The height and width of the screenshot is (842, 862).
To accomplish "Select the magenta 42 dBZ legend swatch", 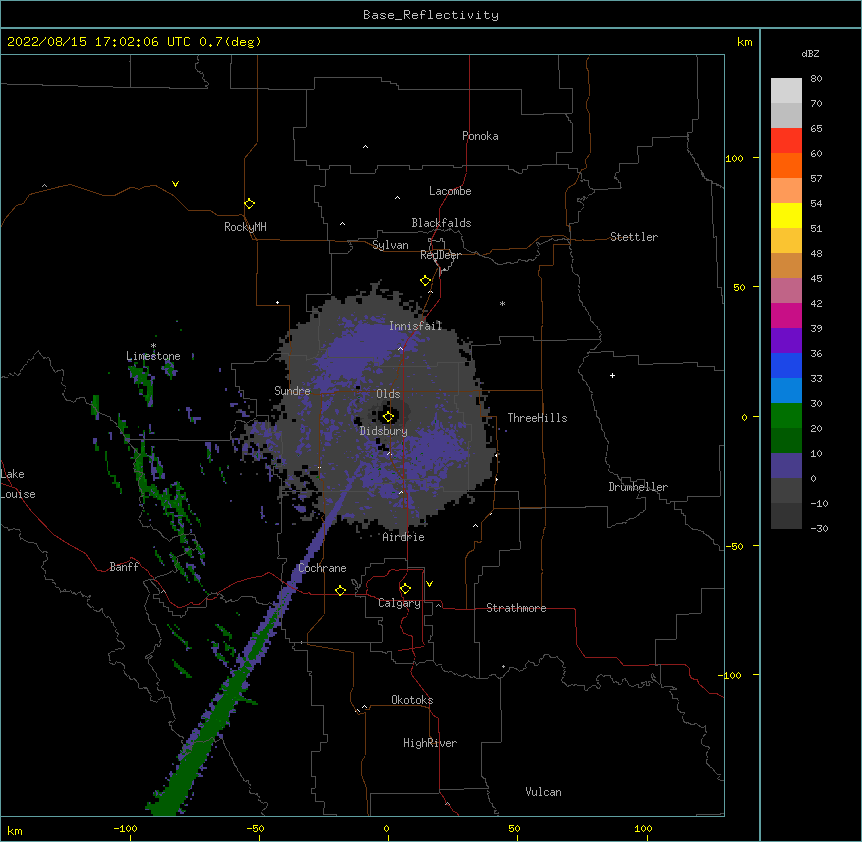I will click(786, 315).
